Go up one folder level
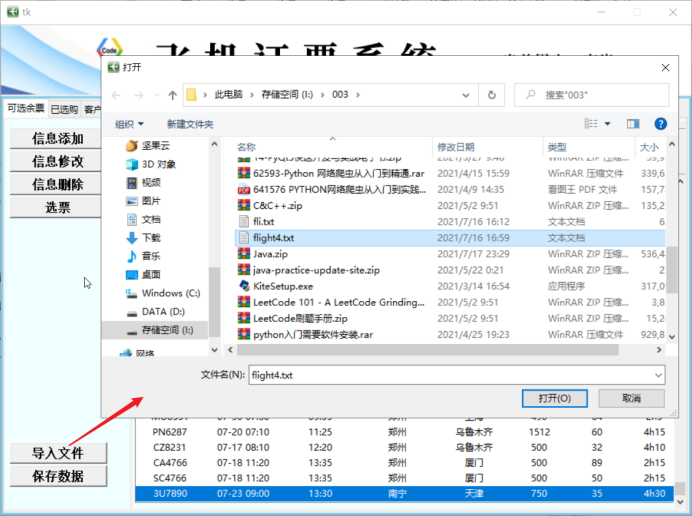This screenshot has width=692, height=516. click(x=173, y=95)
